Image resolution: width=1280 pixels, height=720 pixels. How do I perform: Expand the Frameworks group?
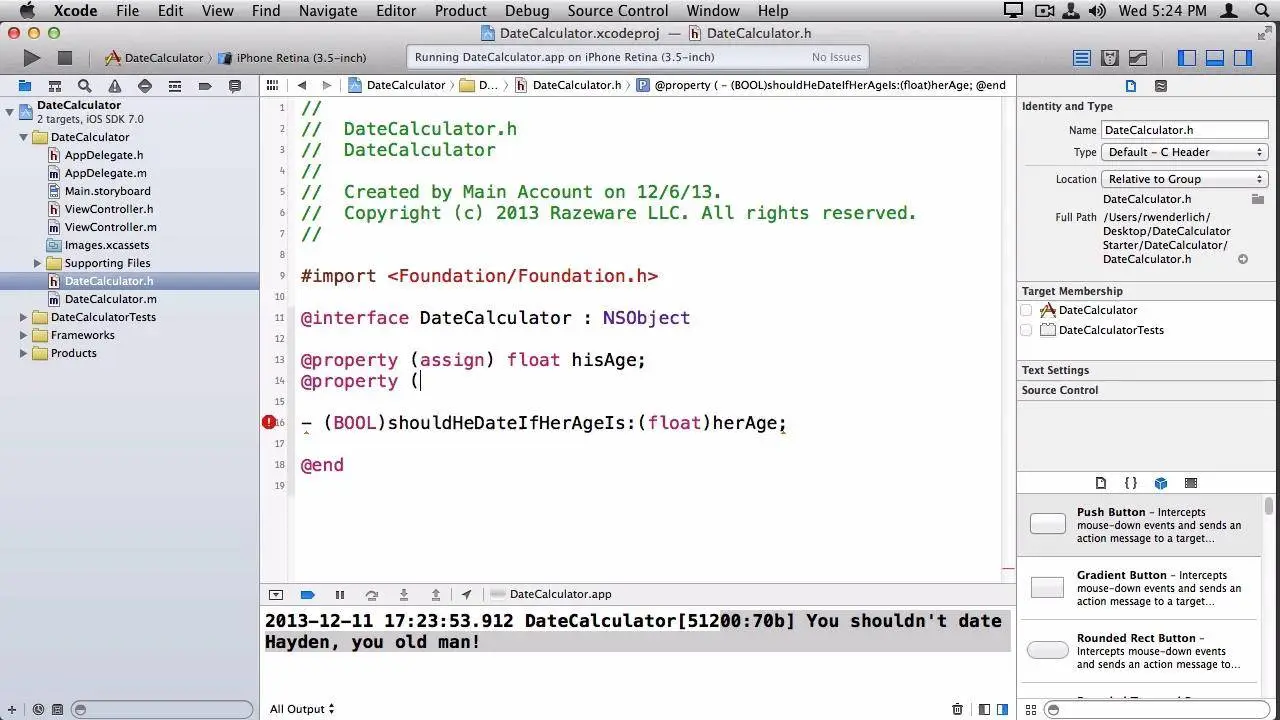pyautogui.click(x=24, y=335)
